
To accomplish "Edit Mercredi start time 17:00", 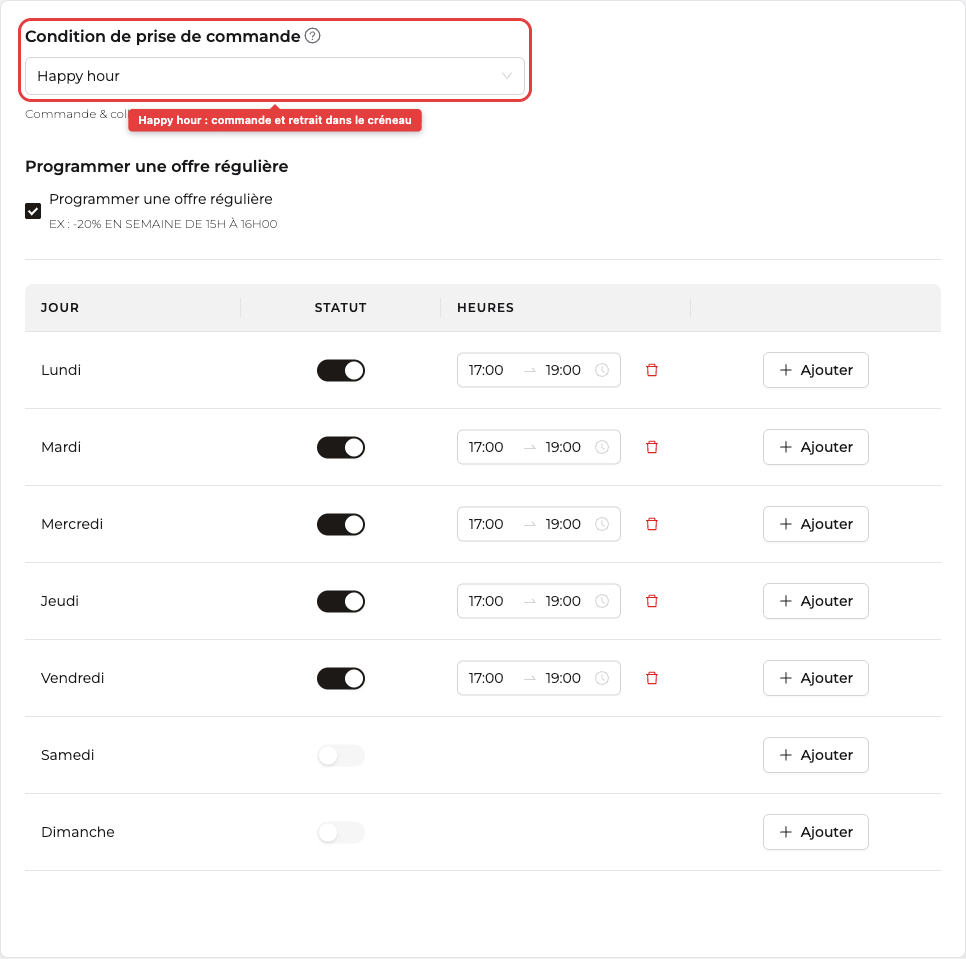I will click(486, 524).
